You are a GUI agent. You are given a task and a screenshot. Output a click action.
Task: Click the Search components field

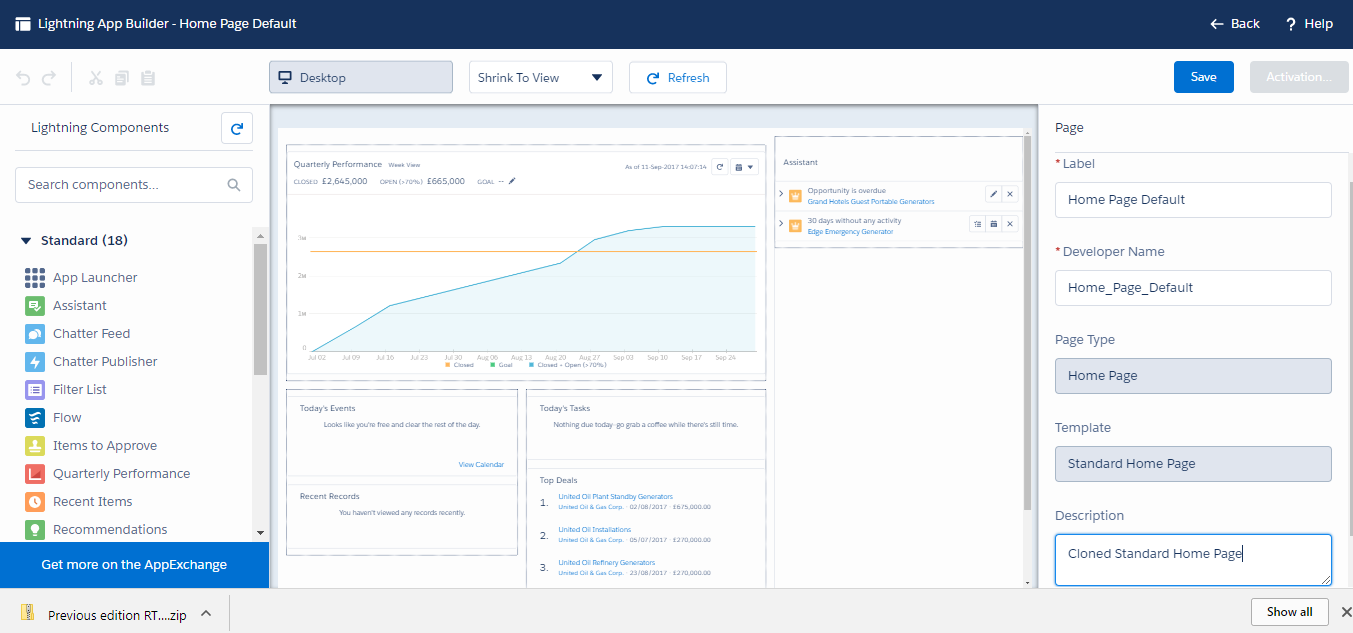click(134, 185)
